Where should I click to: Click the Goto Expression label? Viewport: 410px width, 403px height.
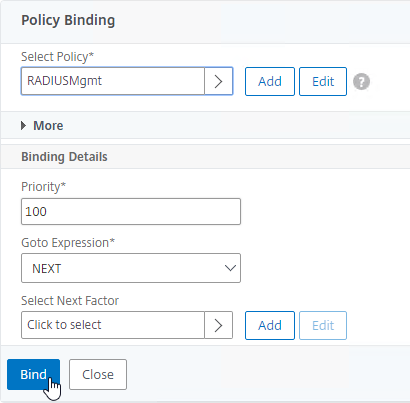[68, 243]
